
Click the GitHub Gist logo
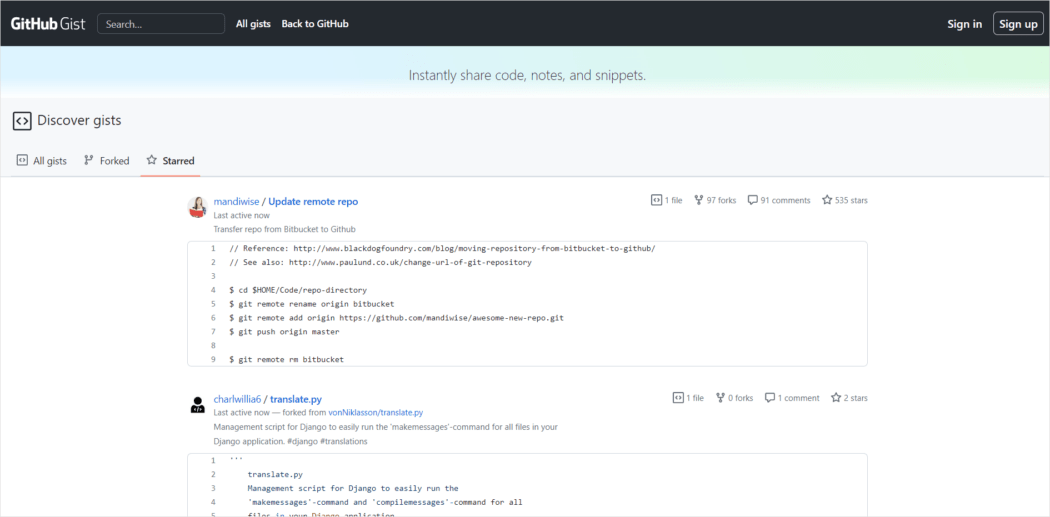click(x=48, y=24)
